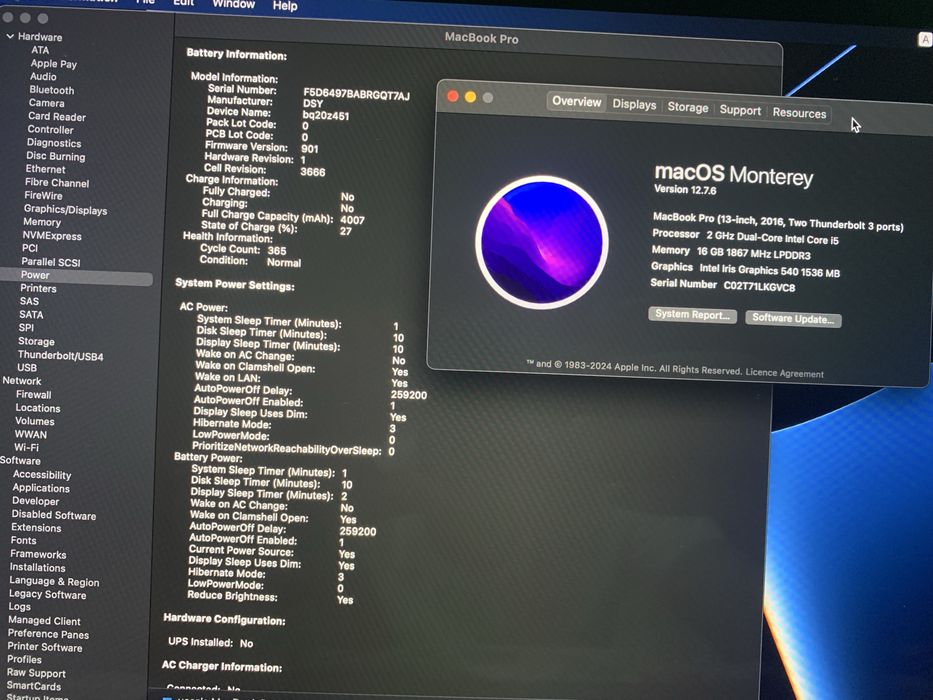The width and height of the screenshot is (933, 700).
Task: Open Memory hardware details
Action: coord(42,222)
